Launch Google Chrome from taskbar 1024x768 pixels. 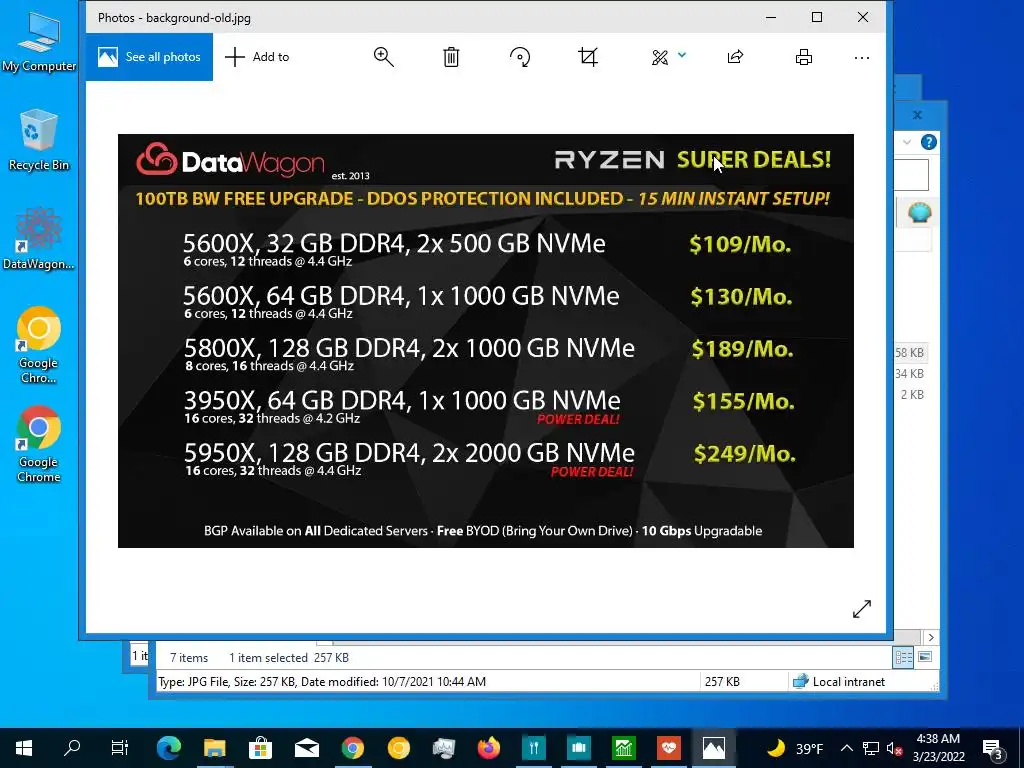[353, 748]
